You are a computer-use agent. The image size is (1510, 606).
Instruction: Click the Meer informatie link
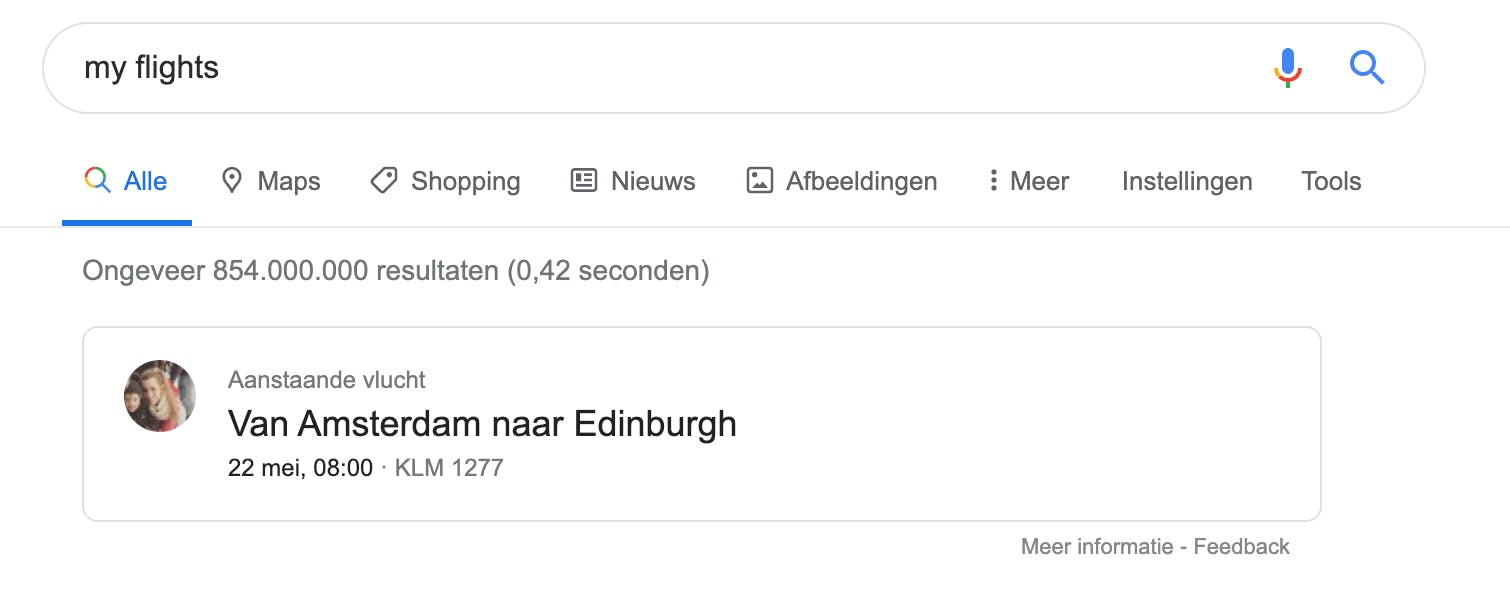pyautogui.click(x=1097, y=546)
